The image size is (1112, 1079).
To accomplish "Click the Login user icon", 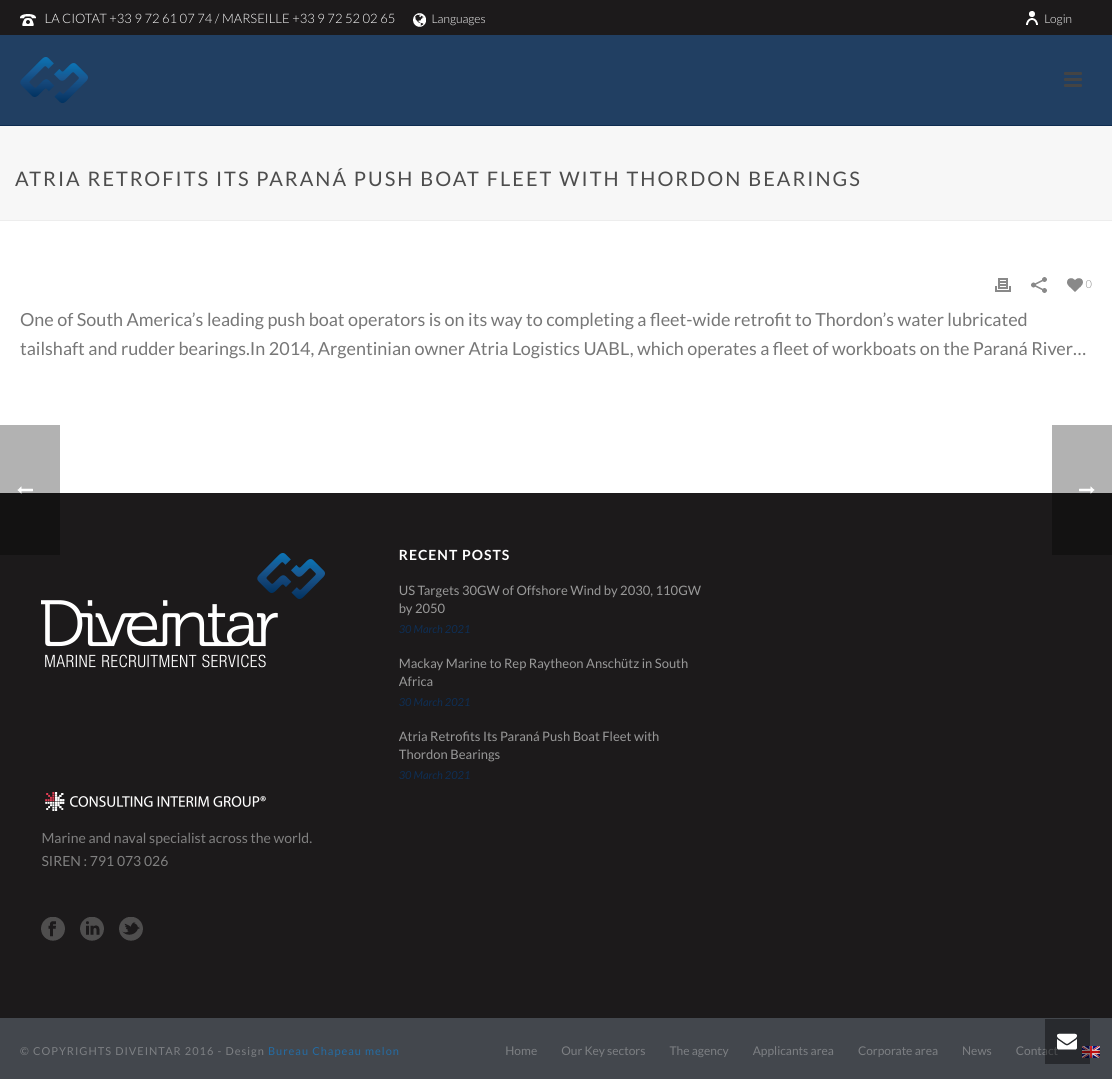I will coord(1032,18).
